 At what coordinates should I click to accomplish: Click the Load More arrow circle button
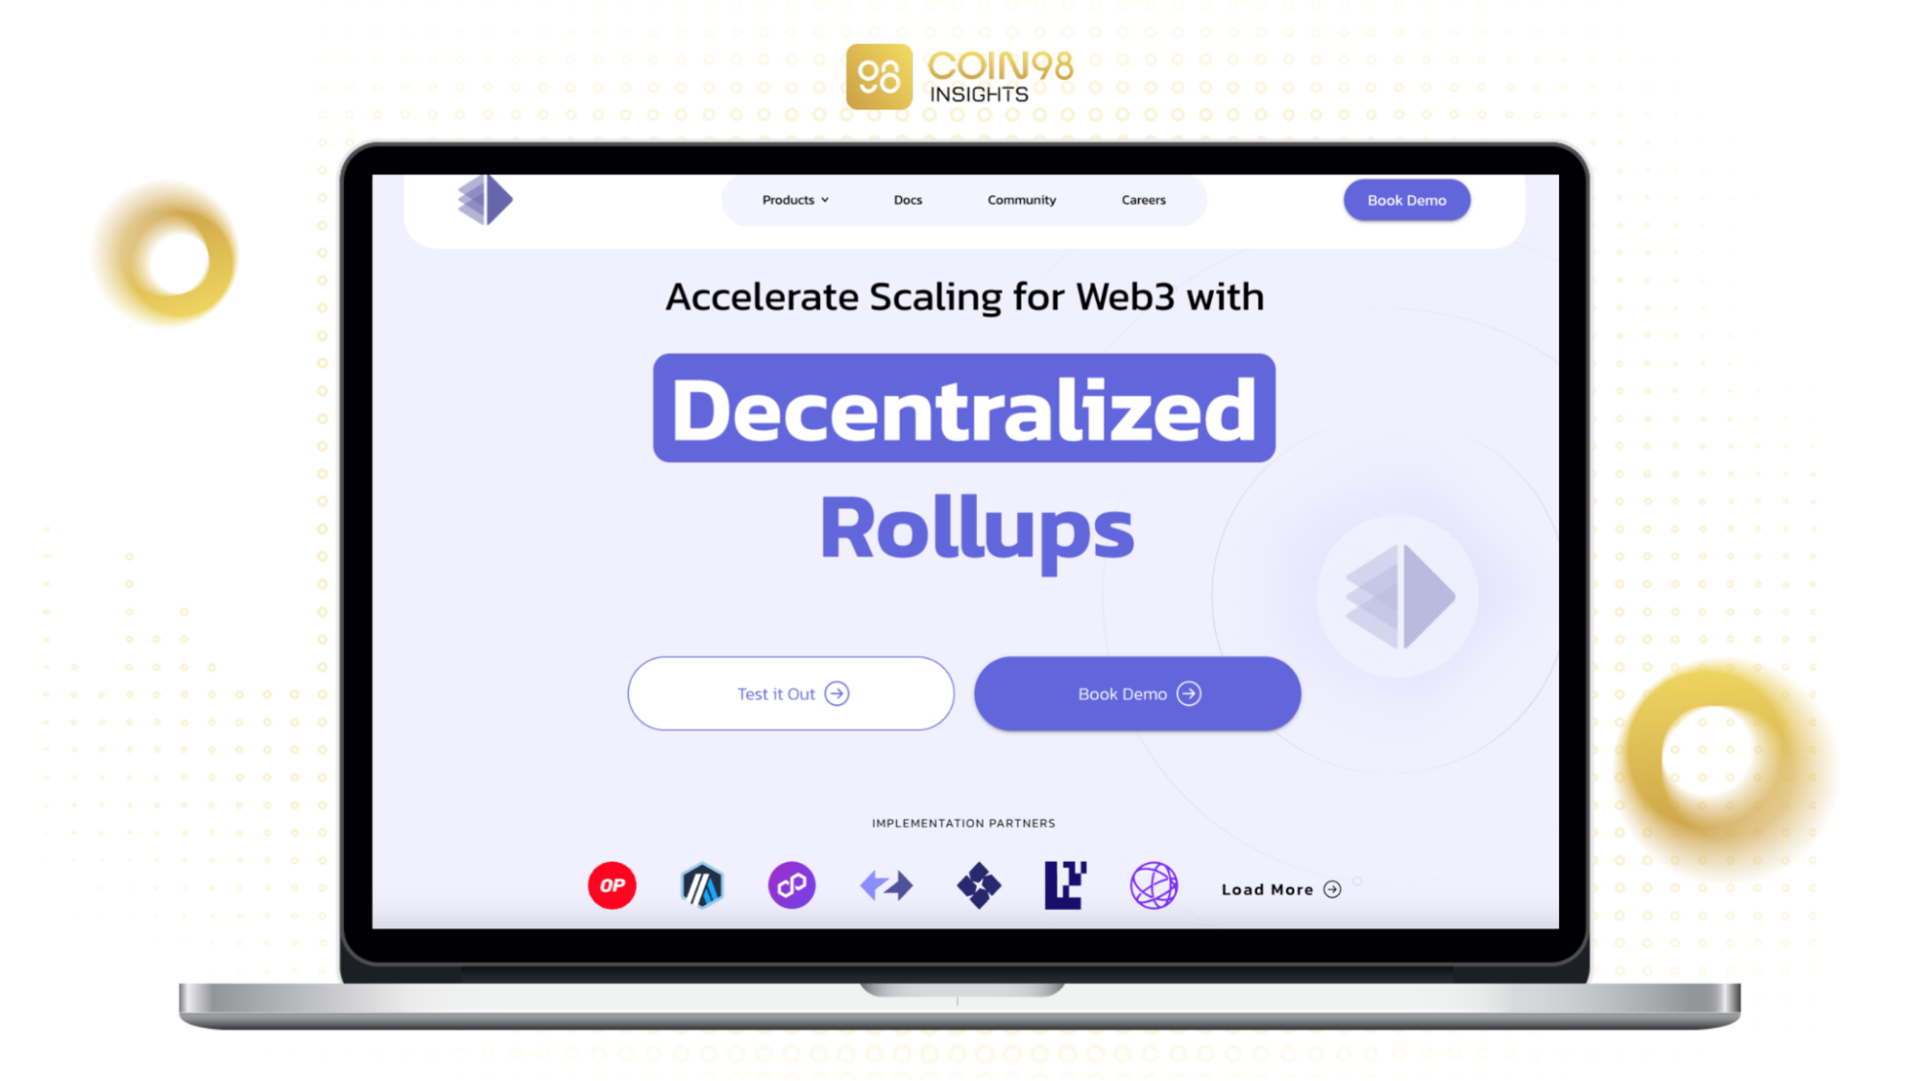[1333, 889]
